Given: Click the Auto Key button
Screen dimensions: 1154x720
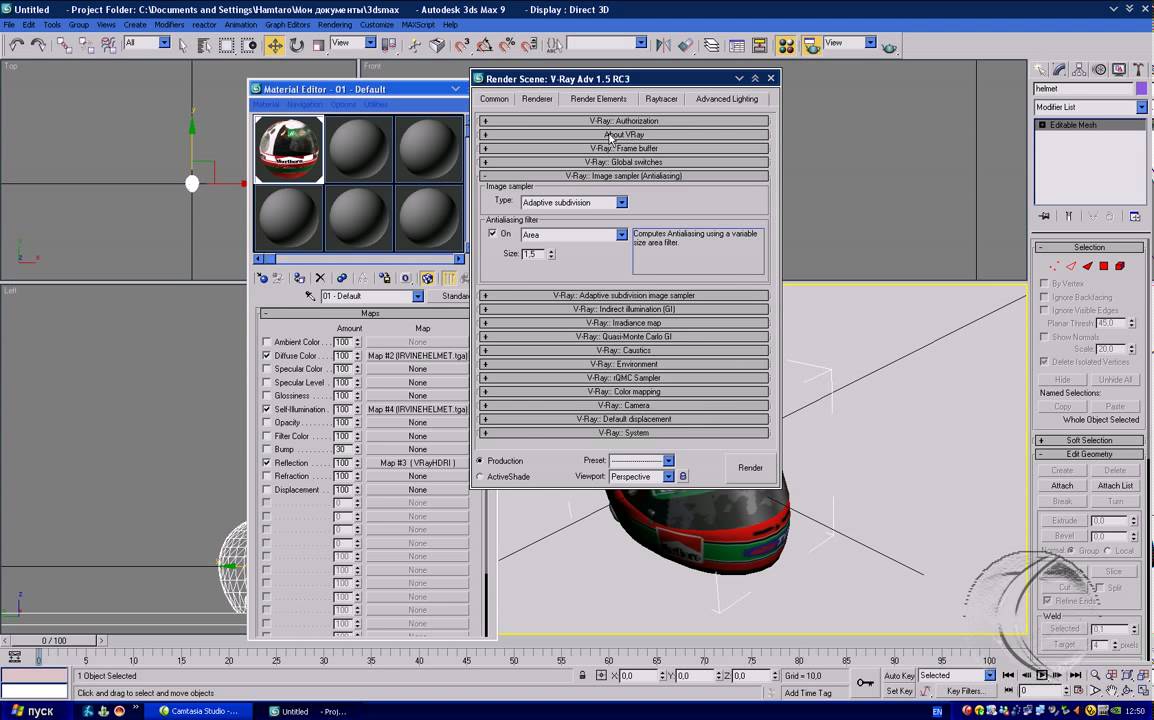Looking at the screenshot, I should pos(899,675).
